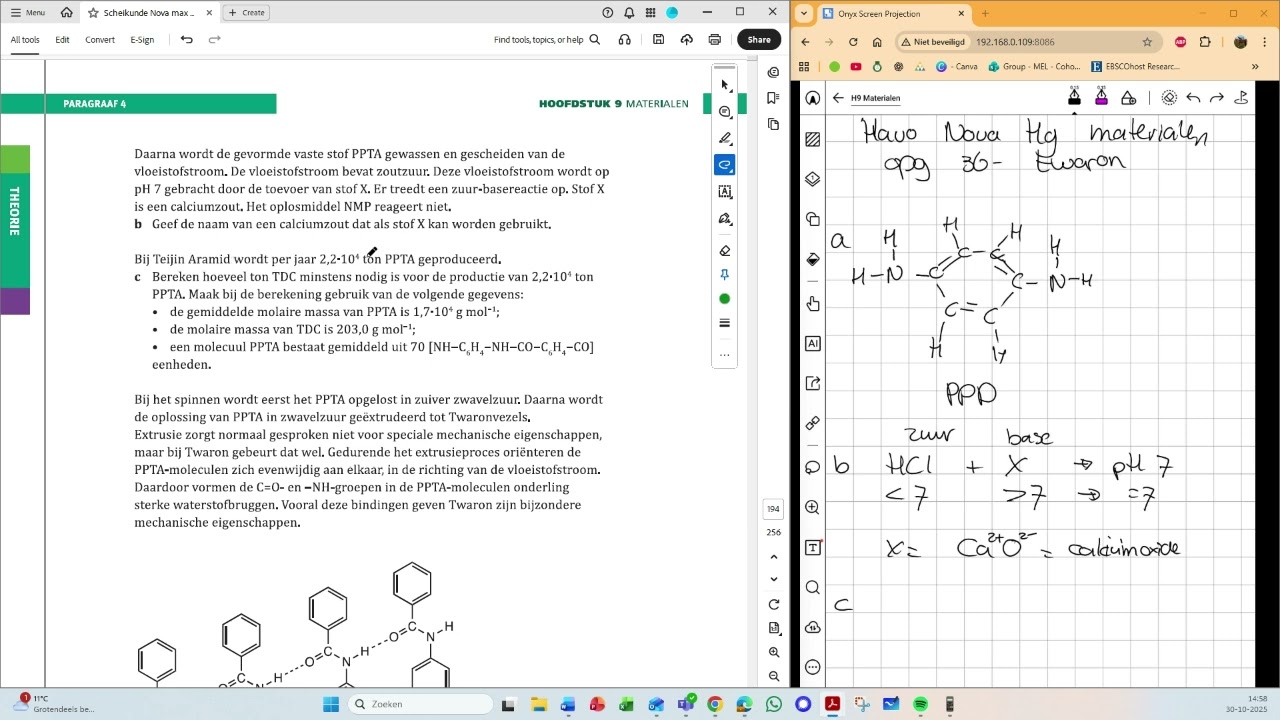Image resolution: width=1280 pixels, height=720 pixels.
Task: Select the arrow selection tool in Acrobat
Action: click(725, 85)
